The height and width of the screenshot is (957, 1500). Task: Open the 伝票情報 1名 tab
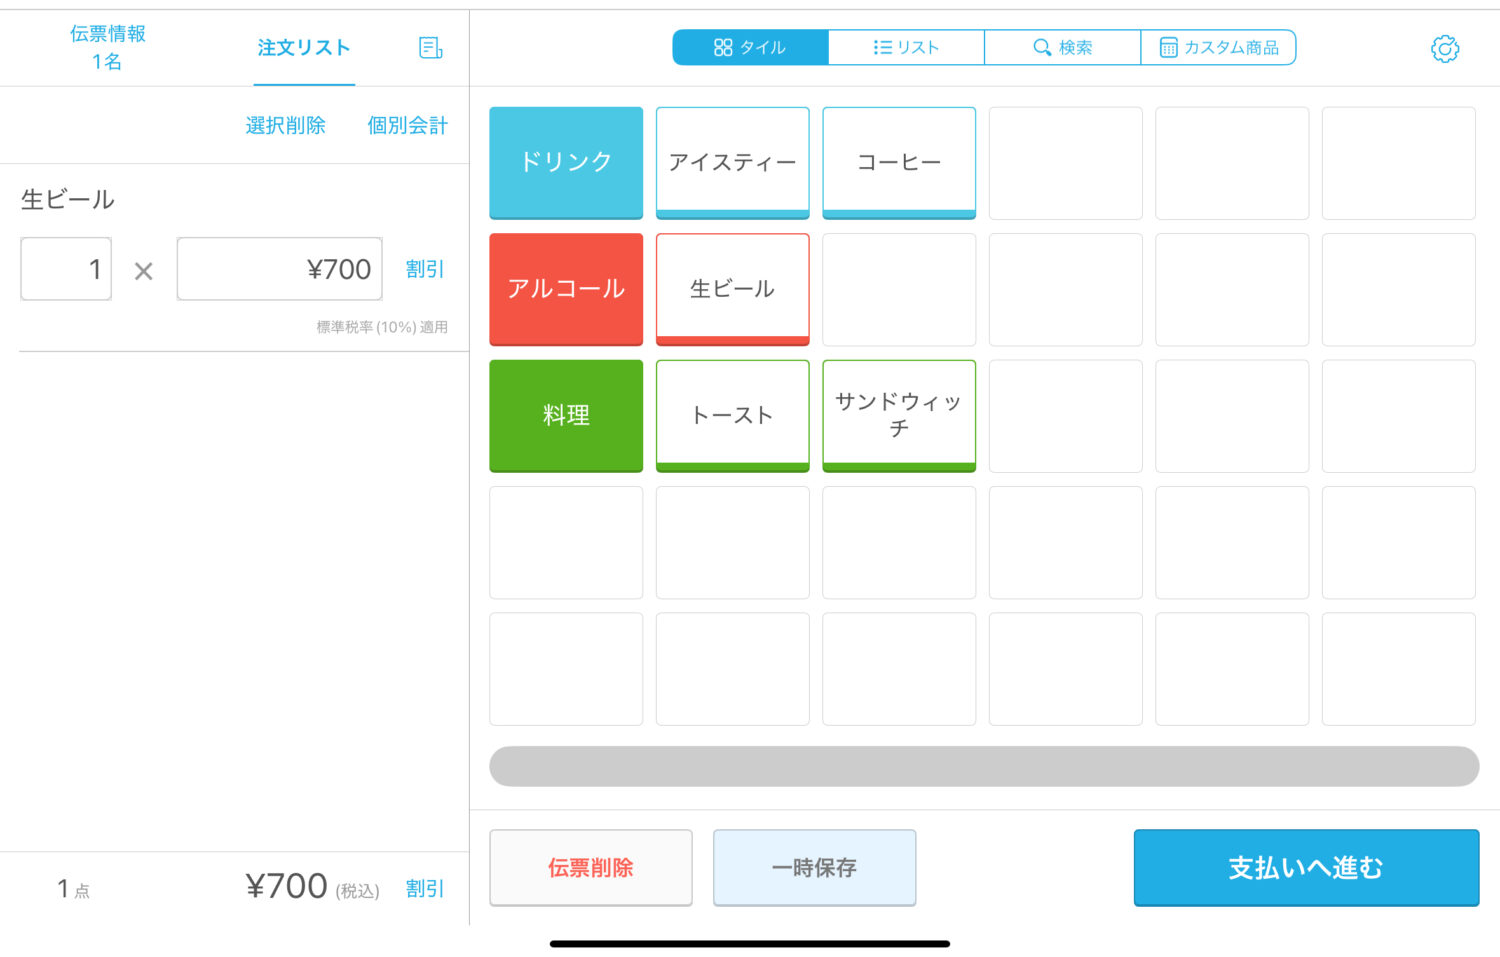click(x=107, y=47)
